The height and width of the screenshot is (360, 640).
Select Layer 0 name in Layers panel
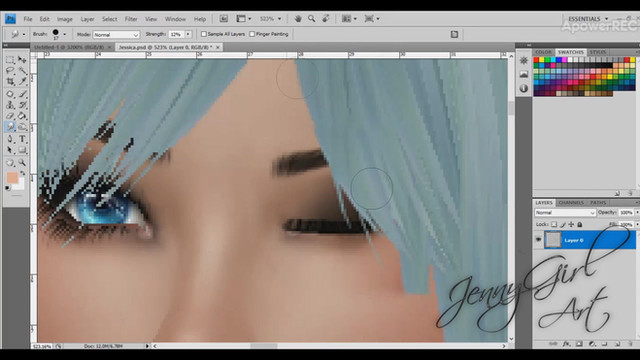click(x=574, y=240)
